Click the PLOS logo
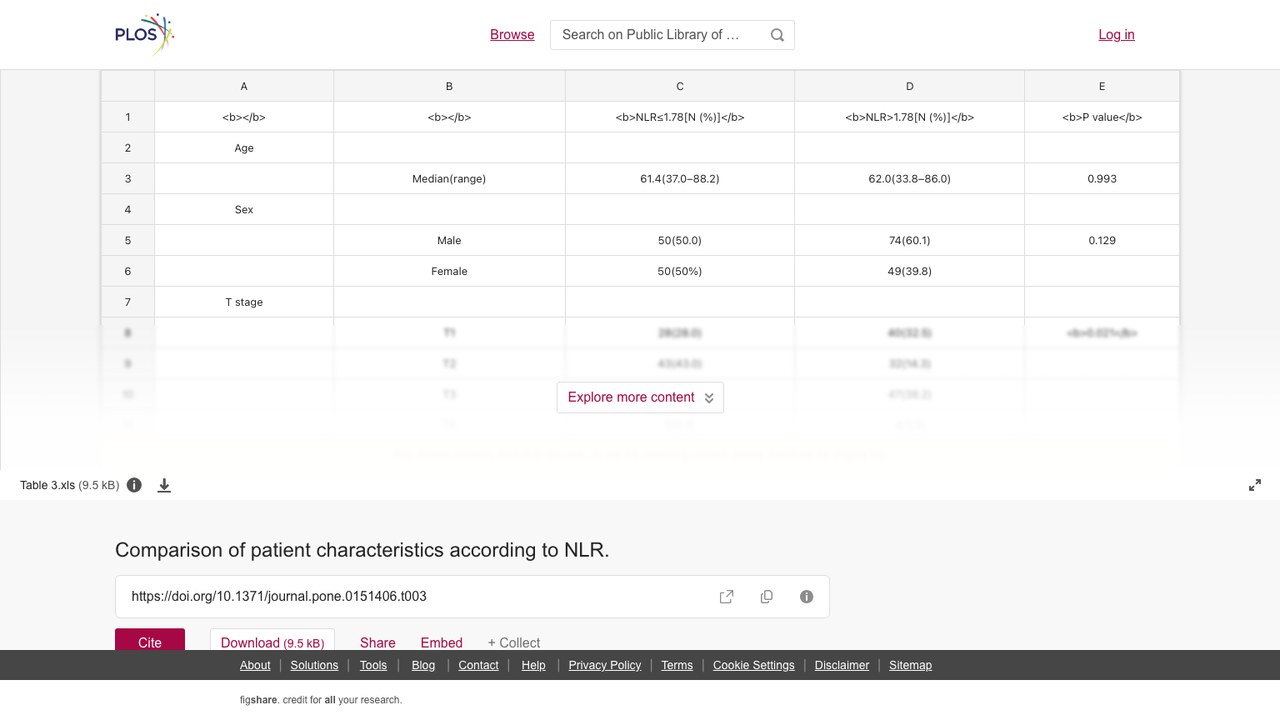 [x=145, y=34]
